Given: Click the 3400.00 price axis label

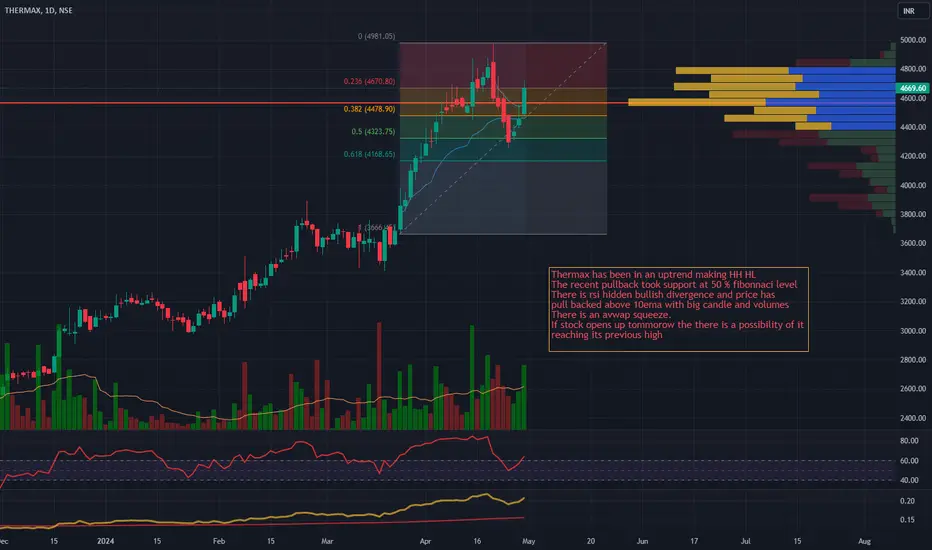Looking at the screenshot, I should click(913, 273).
